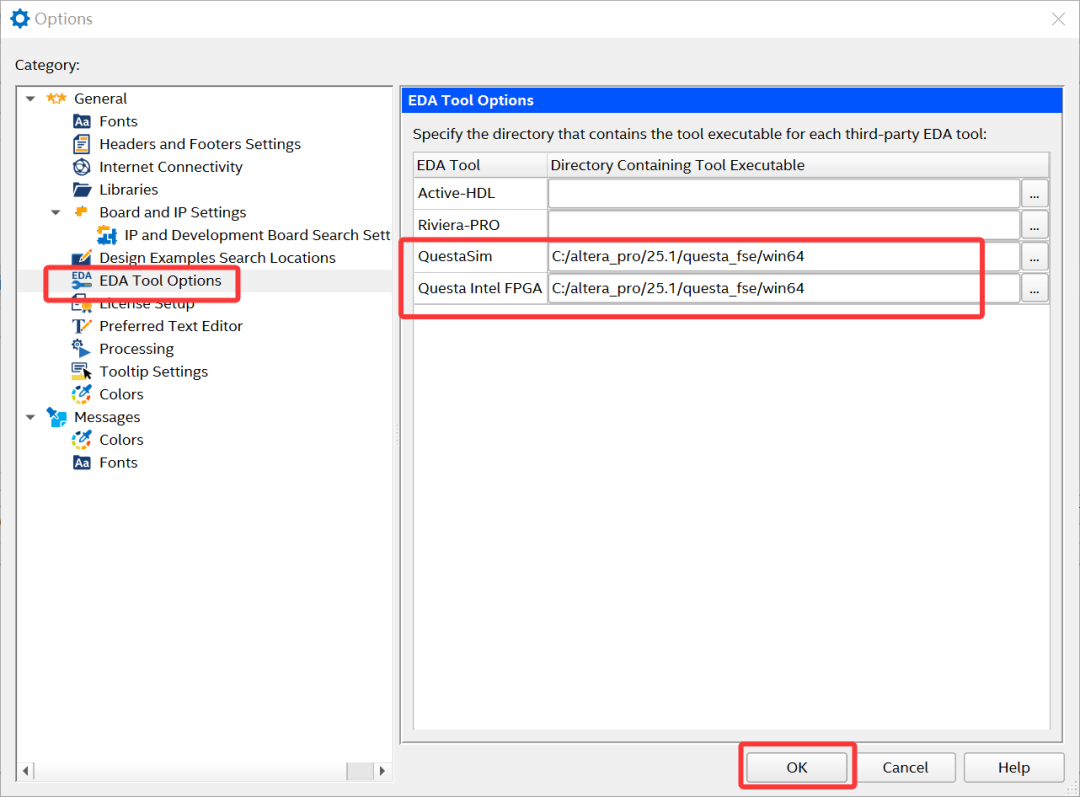Collapse the Messages category tree
Image resolution: width=1080 pixels, height=797 pixels.
click(30, 417)
